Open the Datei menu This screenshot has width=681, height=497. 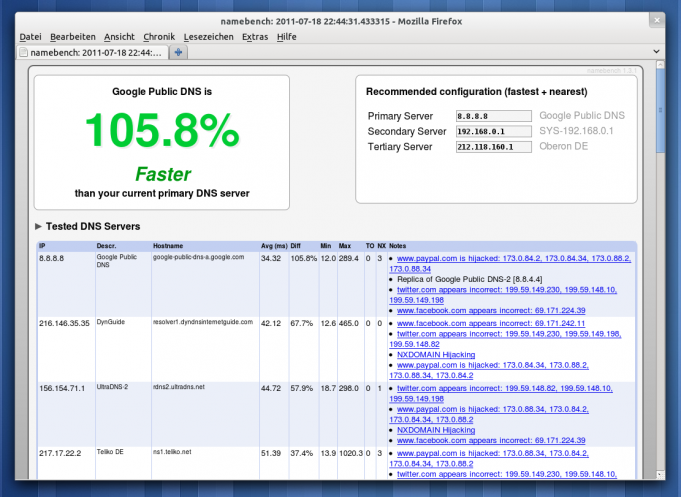30,36
